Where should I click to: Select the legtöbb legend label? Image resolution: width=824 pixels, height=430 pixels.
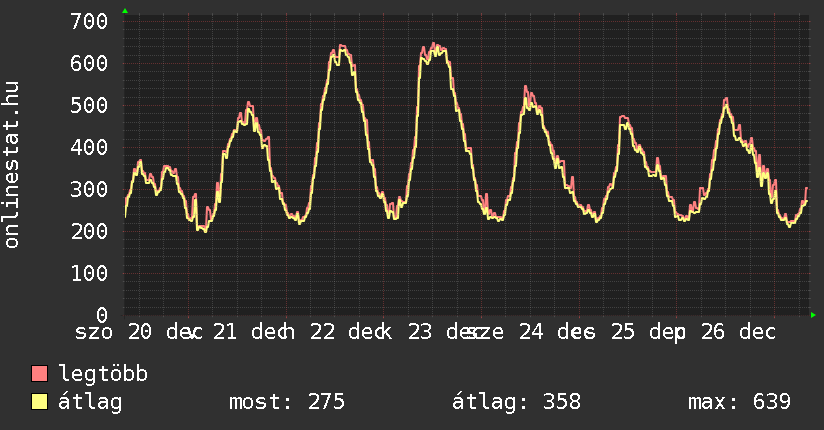(x=103, y=375)
